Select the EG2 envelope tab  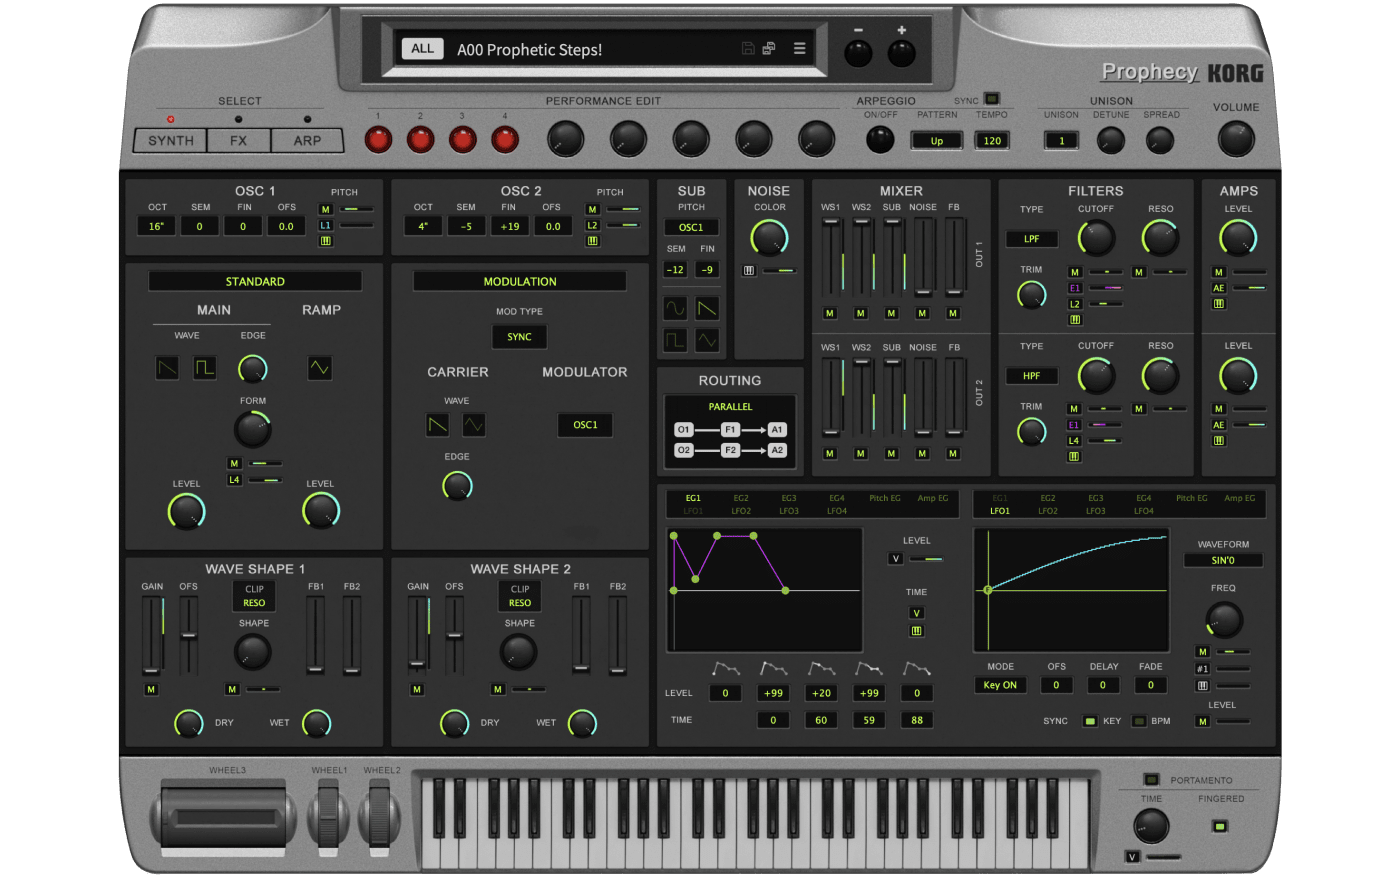pos(741,498)
